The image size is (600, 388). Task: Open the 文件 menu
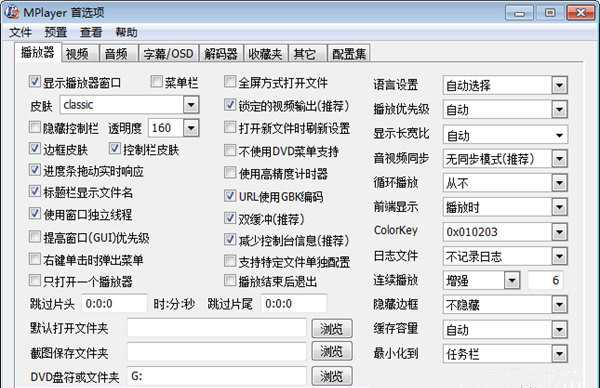(x=20, y=32)
